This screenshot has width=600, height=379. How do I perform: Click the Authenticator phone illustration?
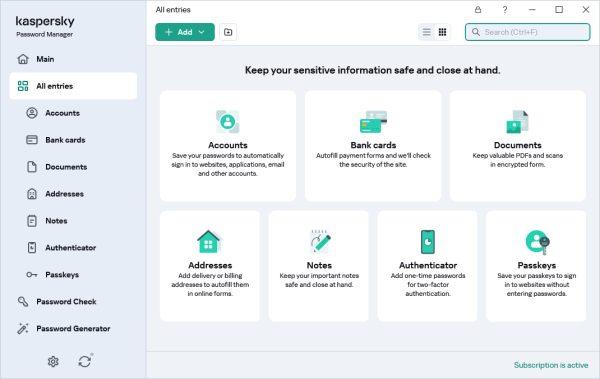click(428, 242)
